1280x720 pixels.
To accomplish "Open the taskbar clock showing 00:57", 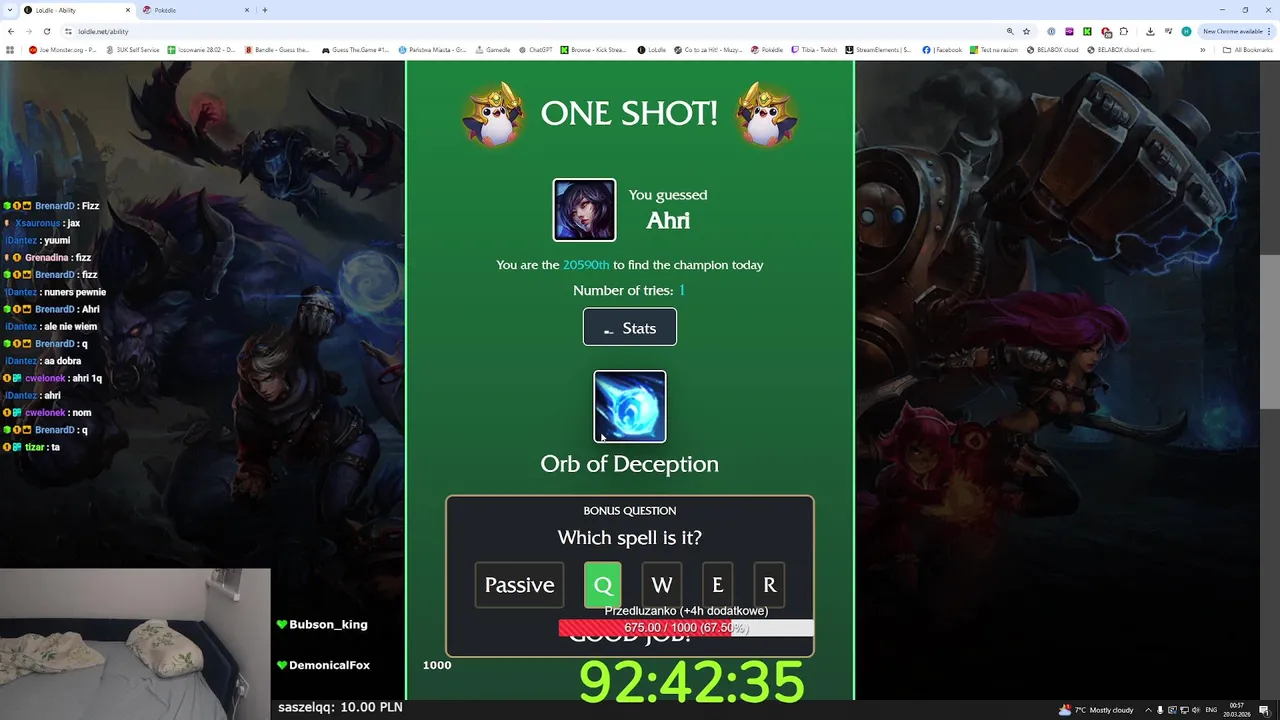I will (1237, 710).
